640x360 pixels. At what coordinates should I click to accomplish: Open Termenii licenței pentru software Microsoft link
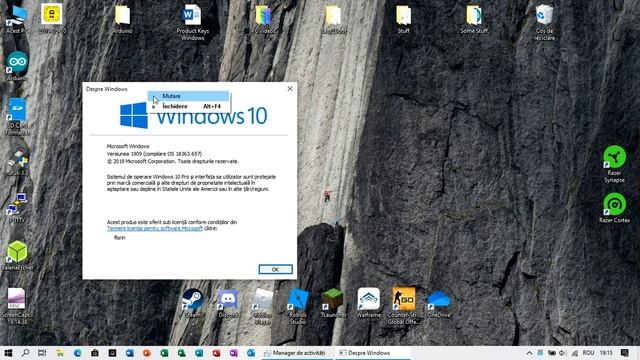point(155,228)
